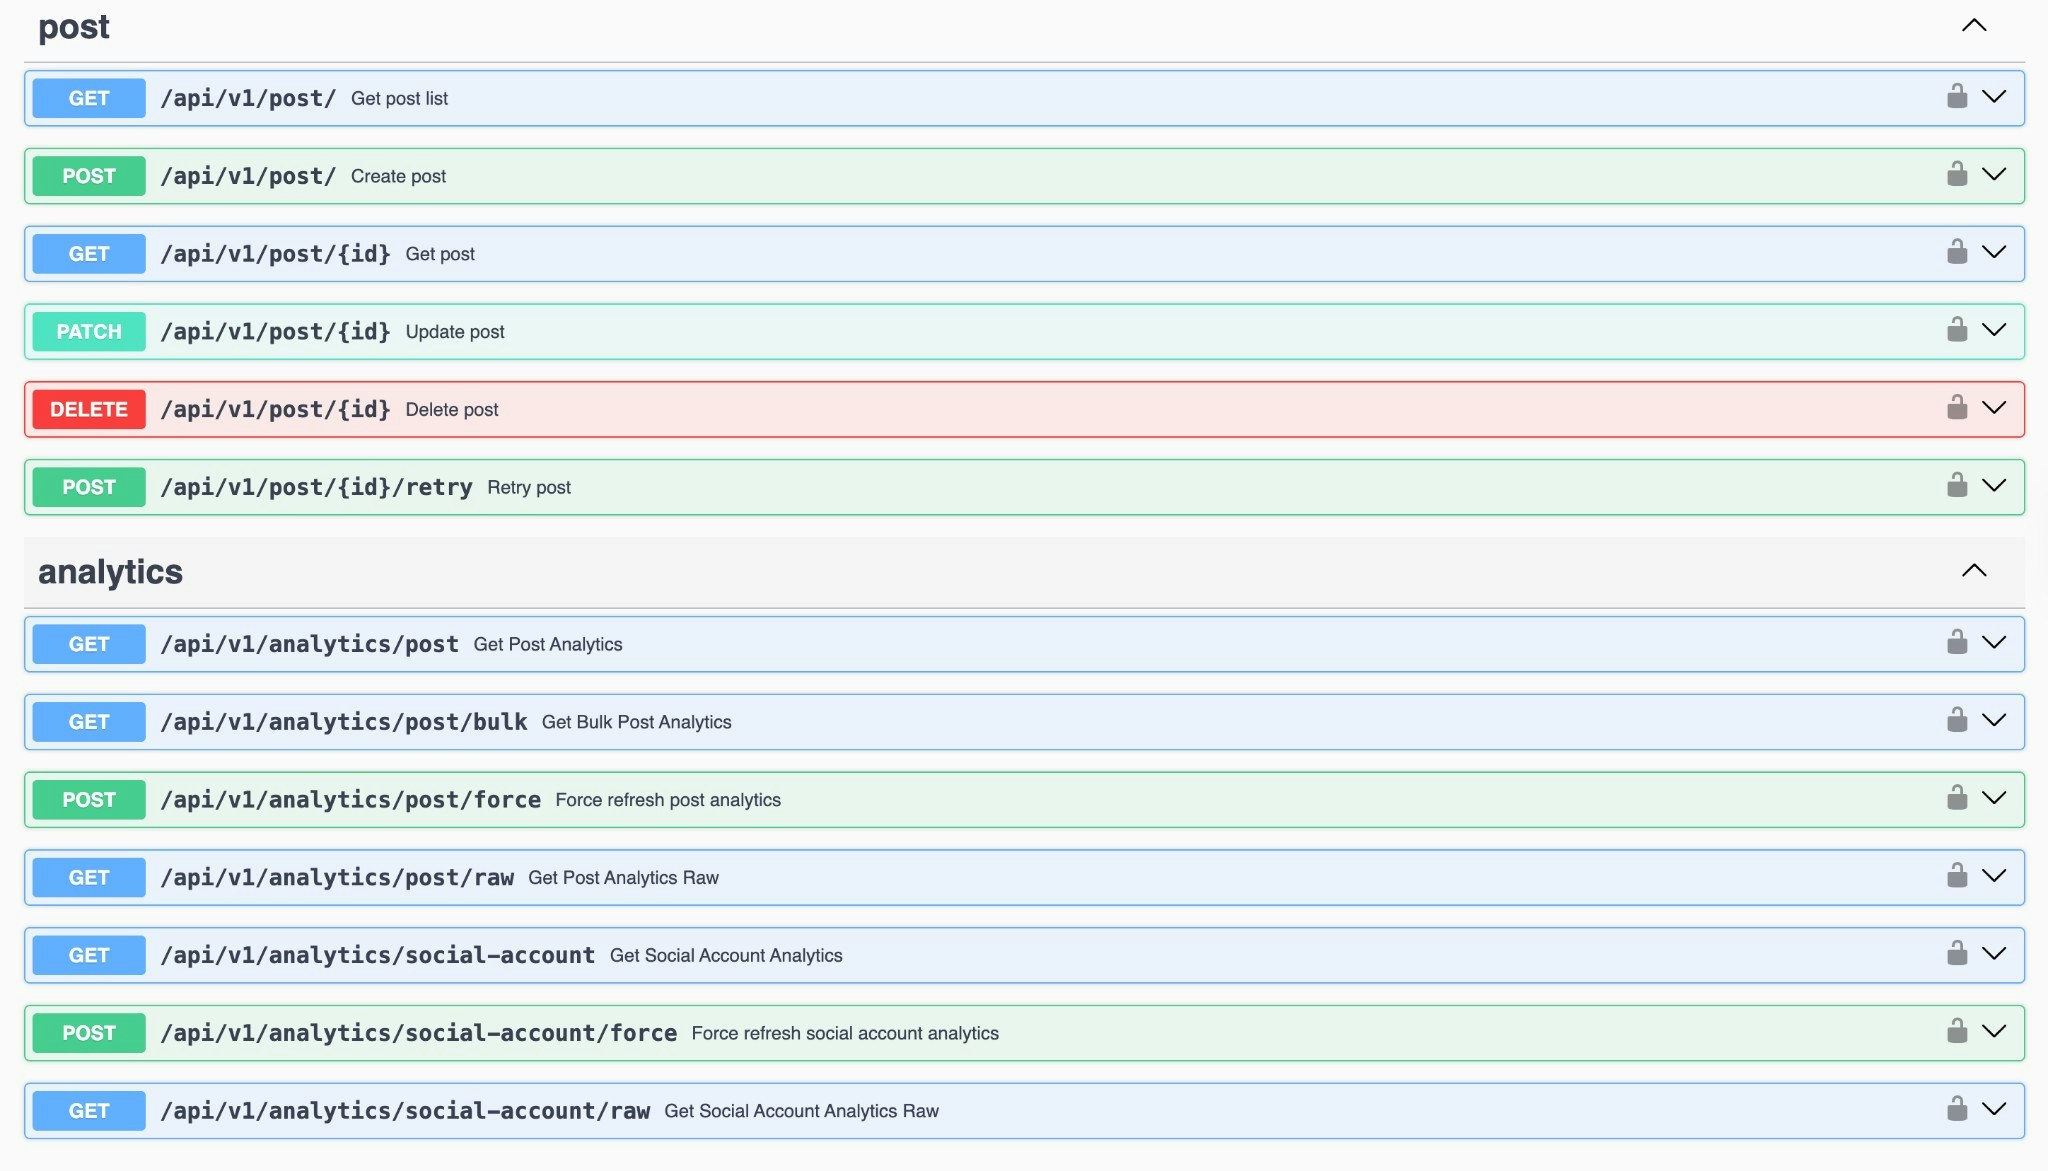Click the analytics section heading
Viewport: 2048px width, 1171px height.
pos(110,570)
